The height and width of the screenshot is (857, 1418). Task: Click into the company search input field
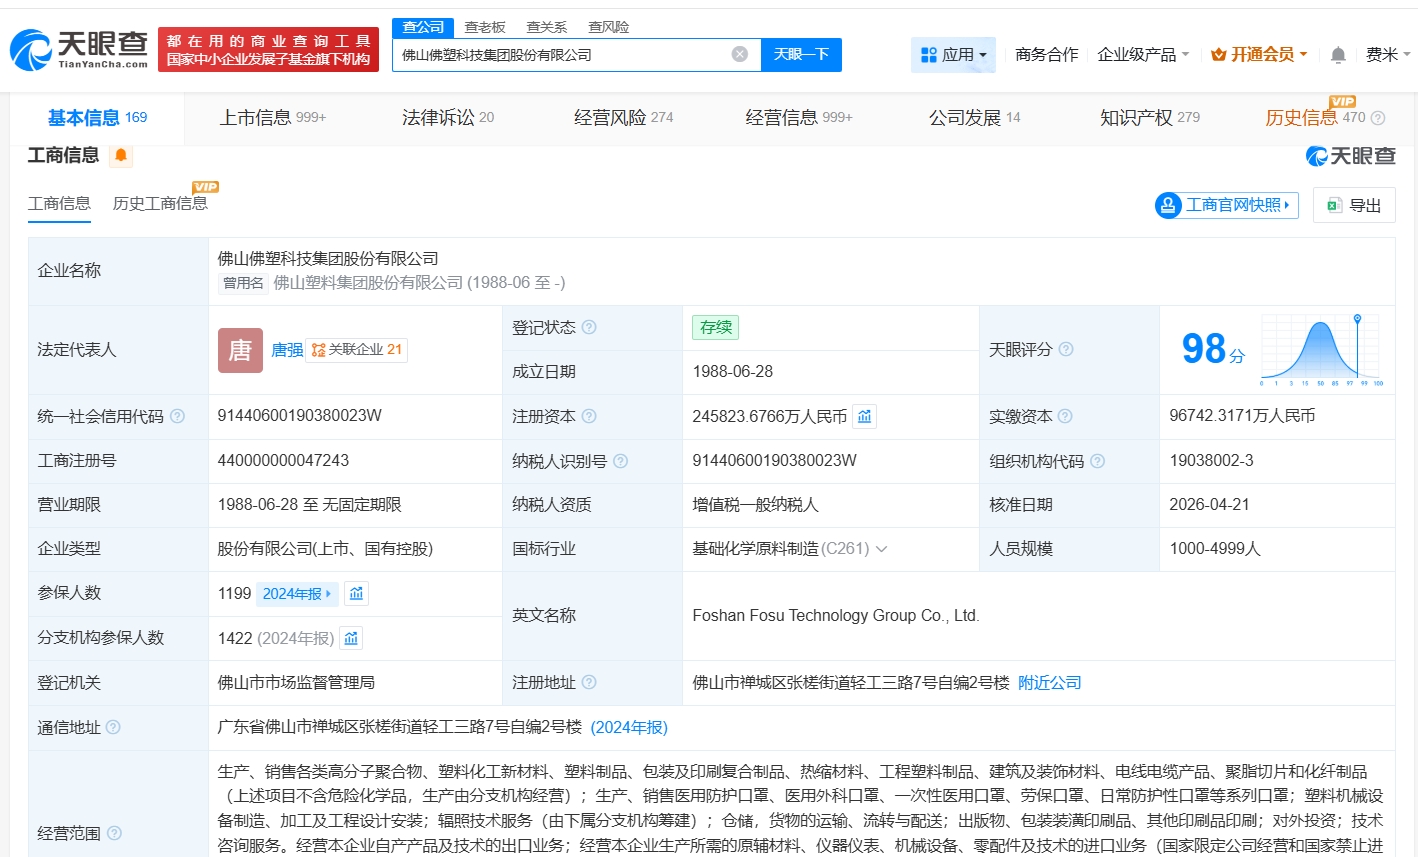[x=560, y=55]
